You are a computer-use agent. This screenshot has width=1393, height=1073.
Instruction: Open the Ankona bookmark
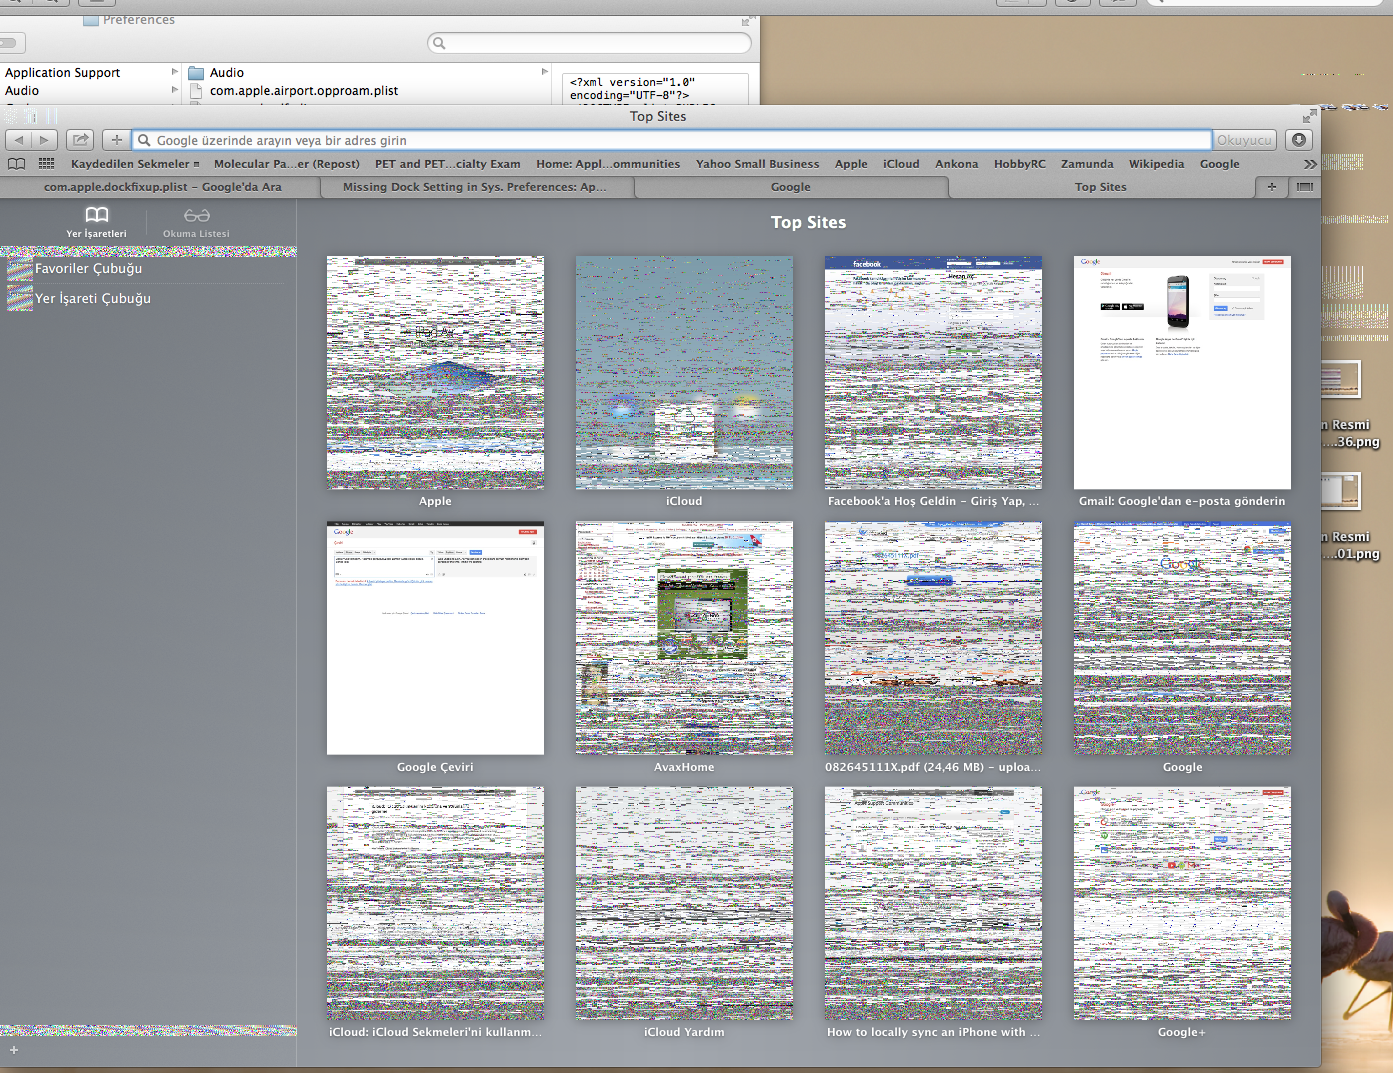pos(957,164)
